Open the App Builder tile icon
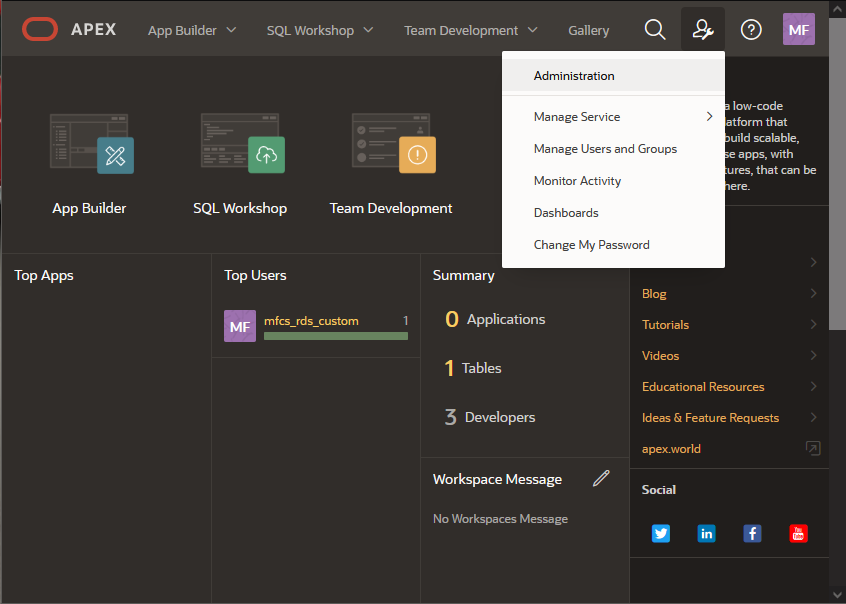The height and width of the screenshot is (604, 846). (92, 143)
